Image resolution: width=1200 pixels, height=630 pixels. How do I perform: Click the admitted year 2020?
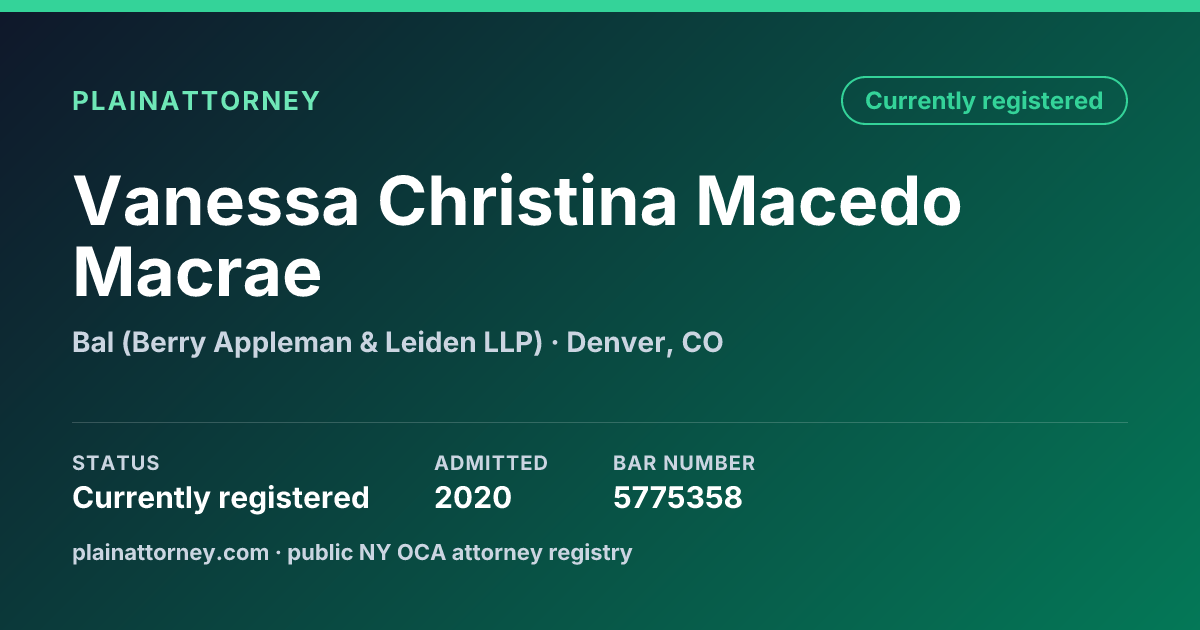click(473, 497)
